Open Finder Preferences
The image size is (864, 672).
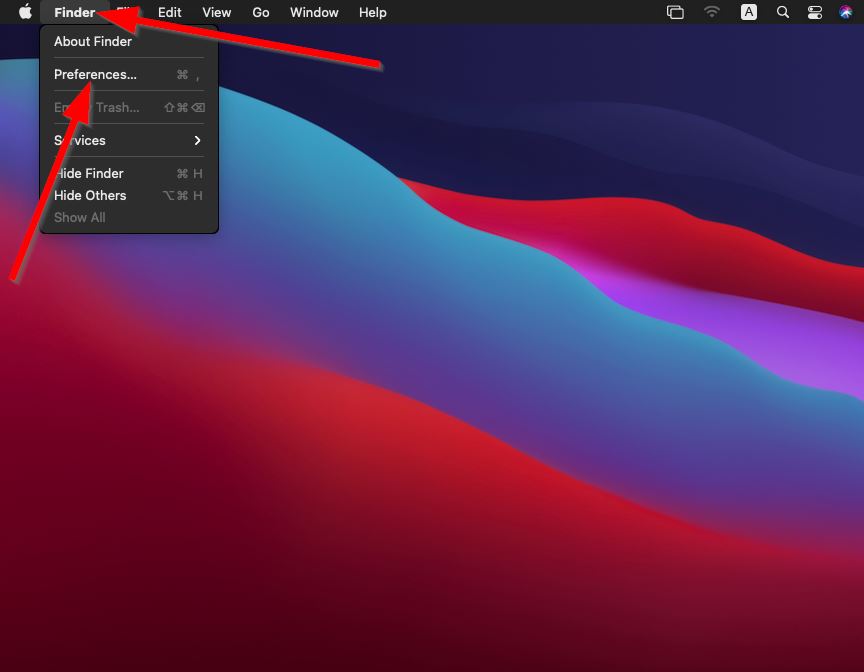pos(95,74)
